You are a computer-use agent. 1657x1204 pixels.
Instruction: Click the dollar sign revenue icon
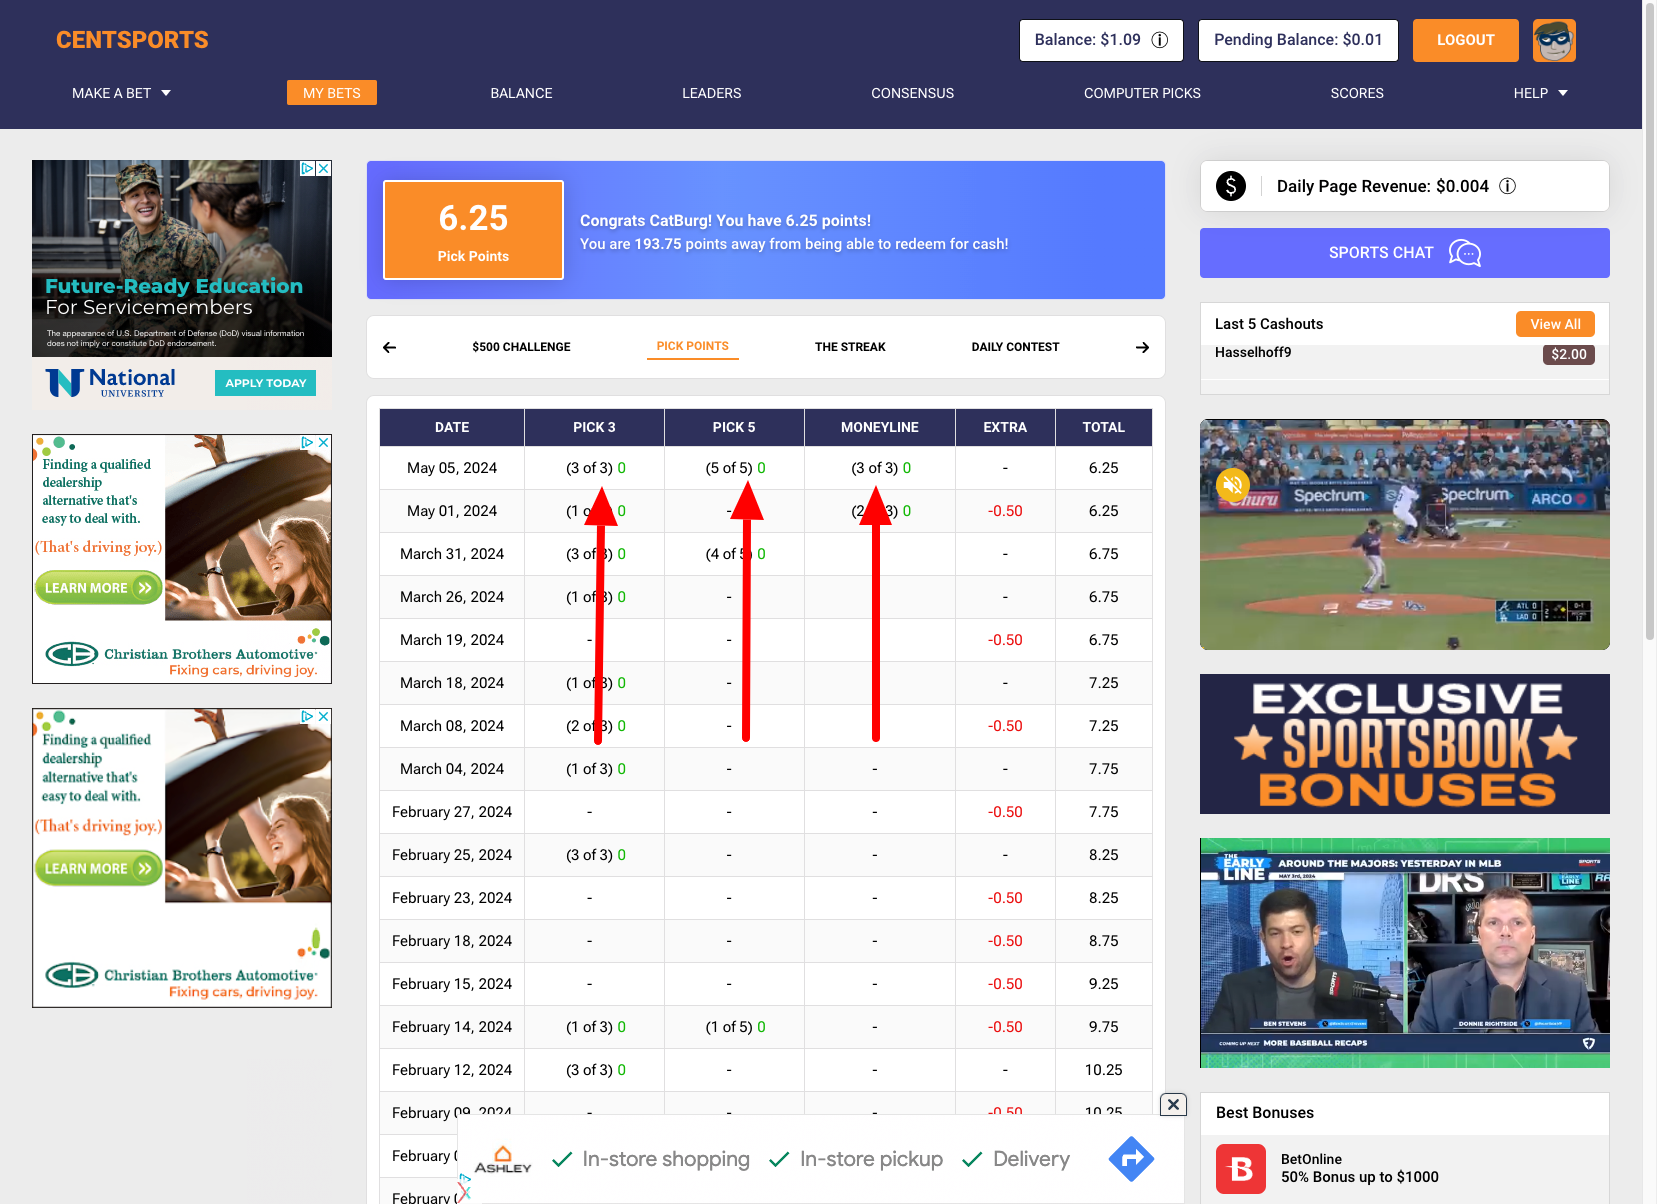click(x=1231, y=186)
